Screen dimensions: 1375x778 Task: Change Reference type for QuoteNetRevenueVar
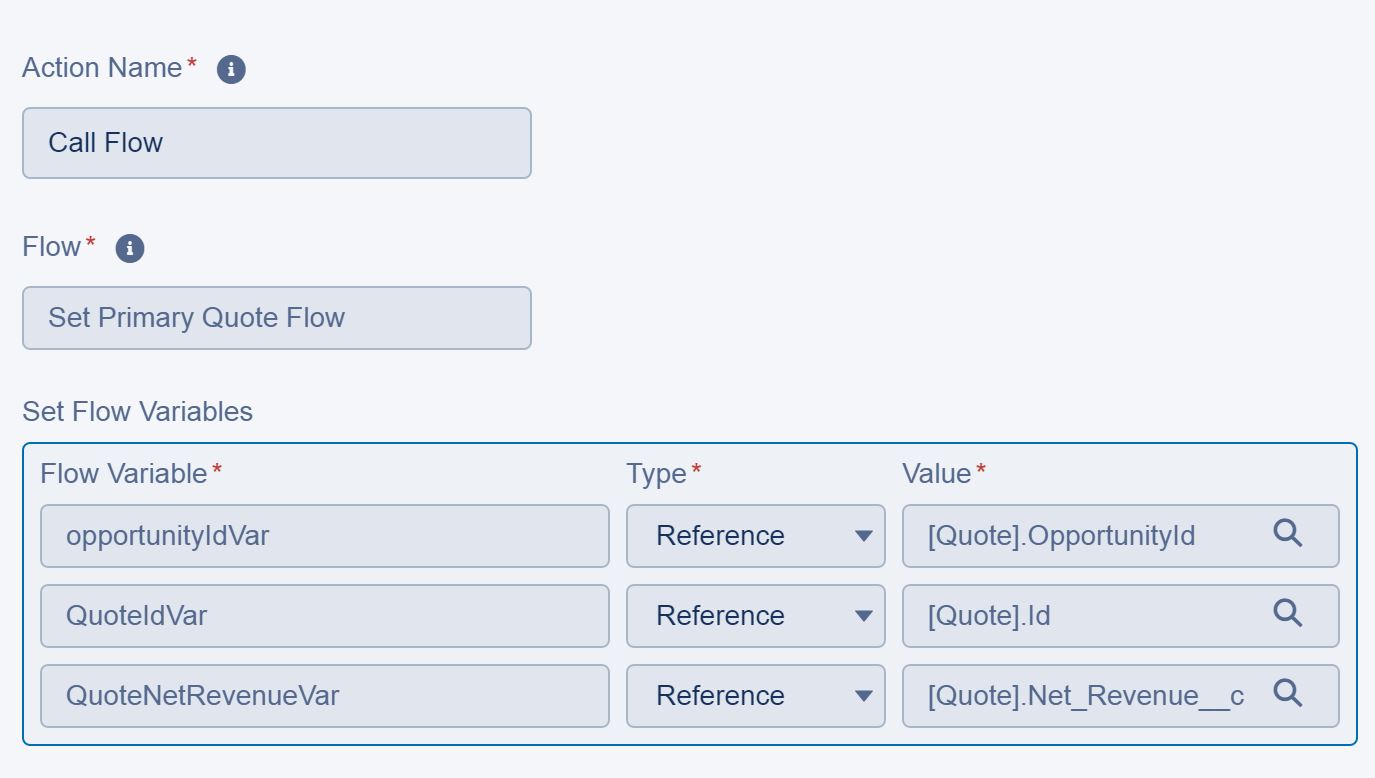coord(755,696)
